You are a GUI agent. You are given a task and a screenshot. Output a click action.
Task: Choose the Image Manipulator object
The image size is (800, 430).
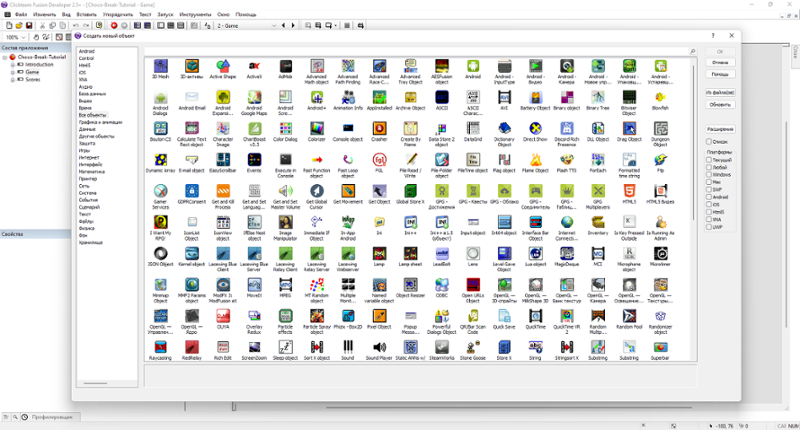coord(285,222)
